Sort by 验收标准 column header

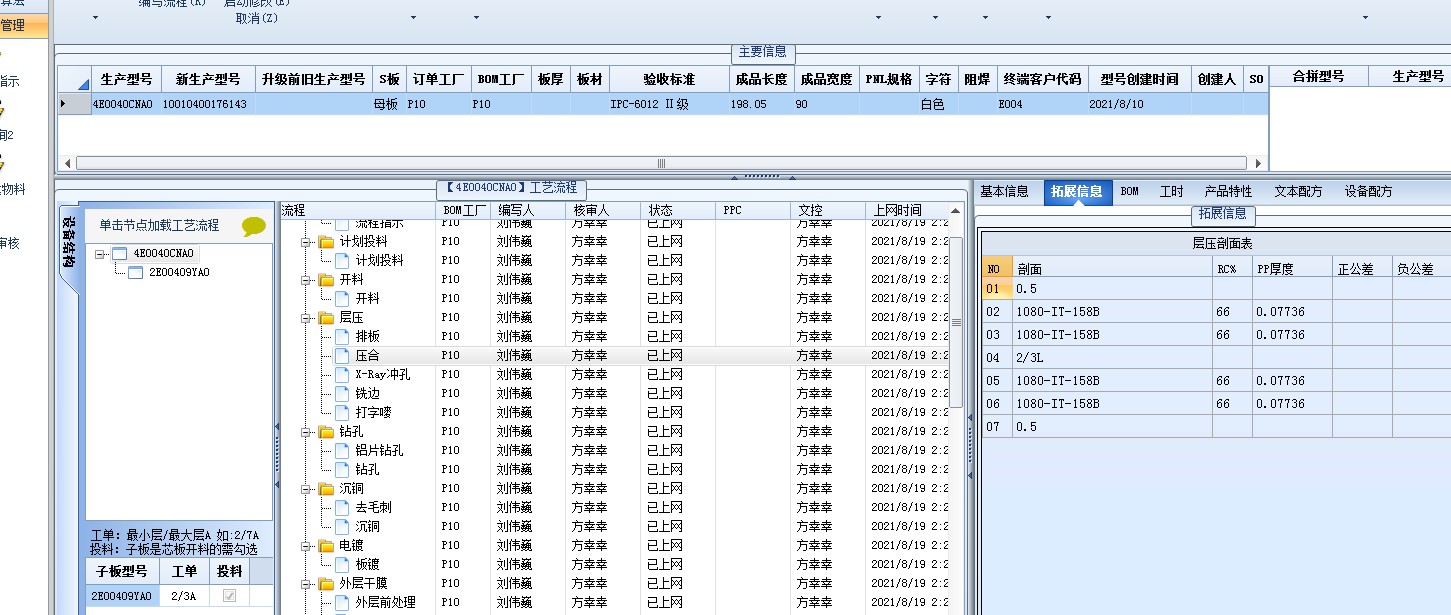[x=668, y=79]
